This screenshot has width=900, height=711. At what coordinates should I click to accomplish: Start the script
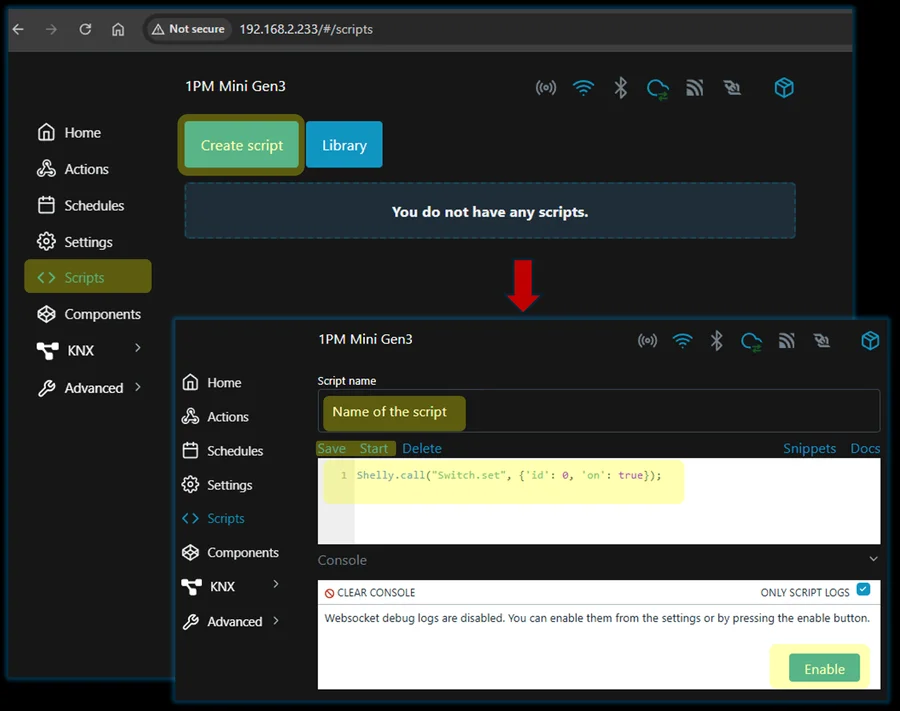point(374,448)
